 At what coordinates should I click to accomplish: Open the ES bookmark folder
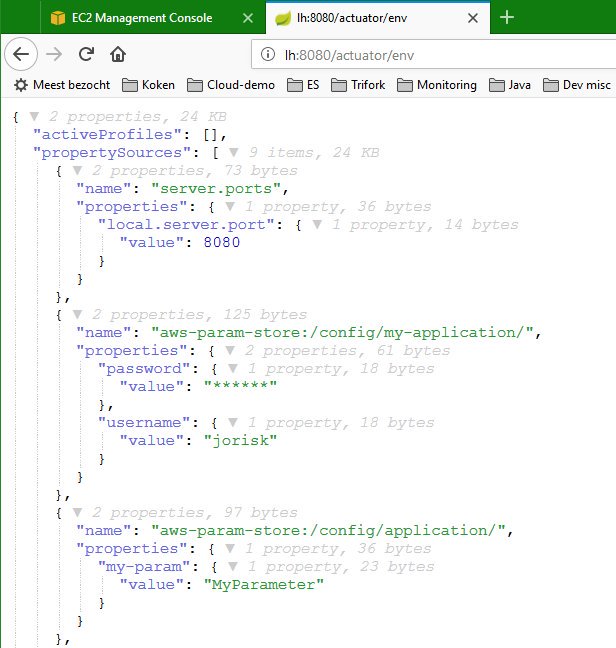[x=303, y=85]
